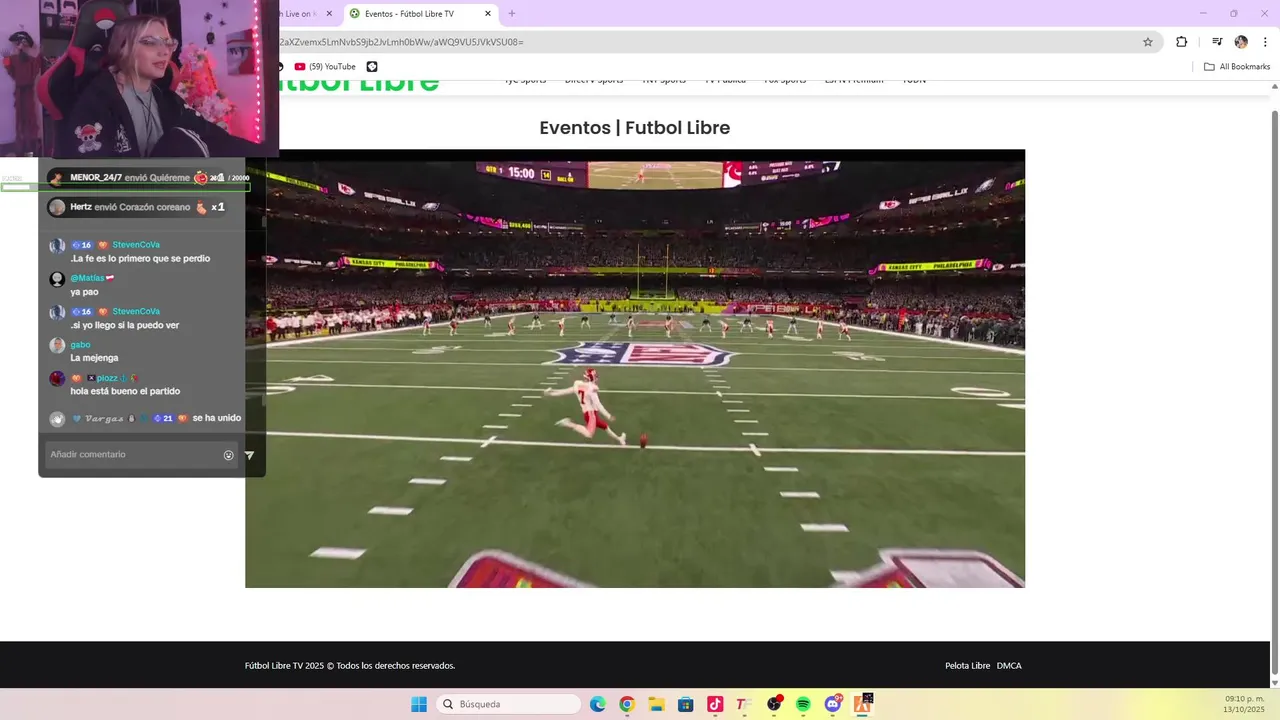
Task: Open the TF app from the taskbar
Action: [x=744, y=704]
